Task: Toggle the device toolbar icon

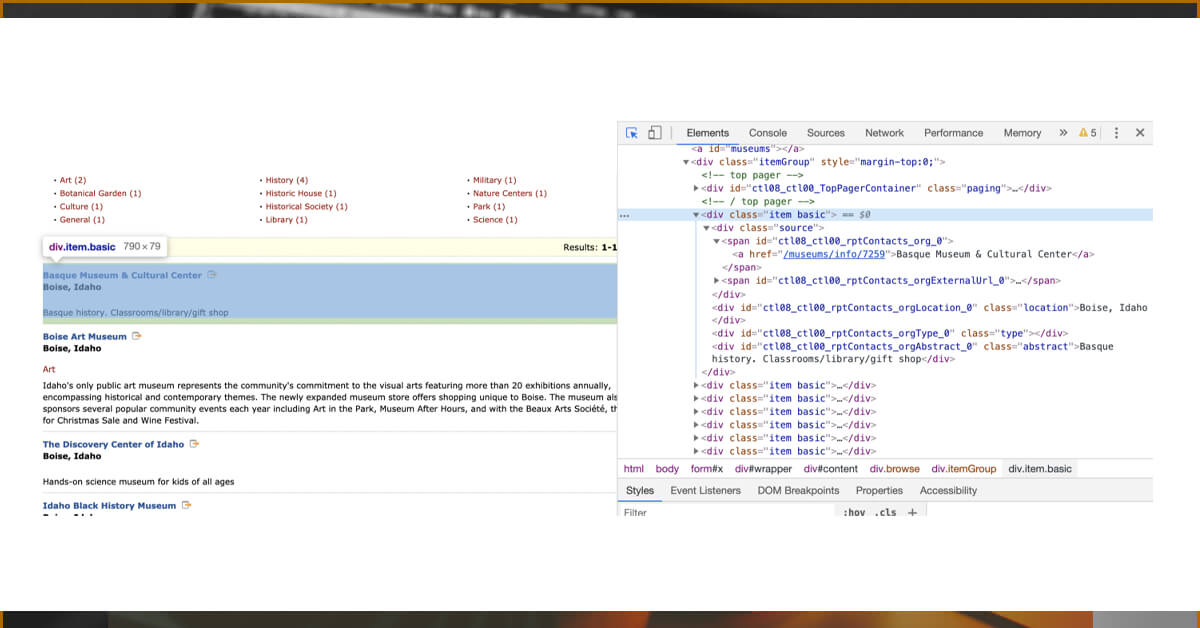Action: (655, 133)
